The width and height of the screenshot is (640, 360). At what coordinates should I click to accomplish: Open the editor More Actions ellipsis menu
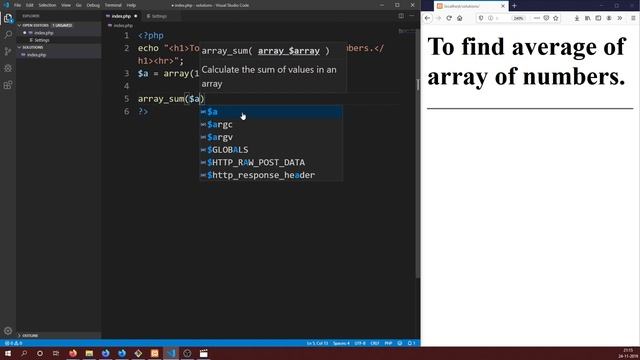pos(411,16)
